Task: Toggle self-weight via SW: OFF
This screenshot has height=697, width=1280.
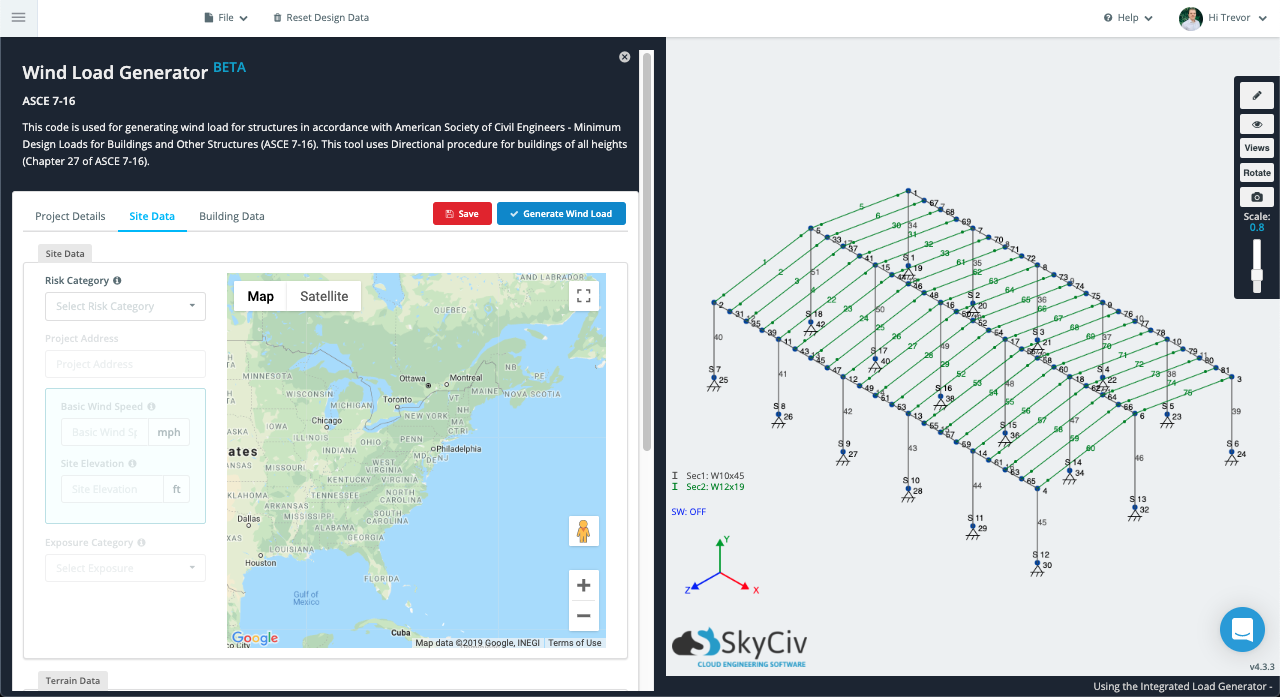Action: click(x=690, y=511)
